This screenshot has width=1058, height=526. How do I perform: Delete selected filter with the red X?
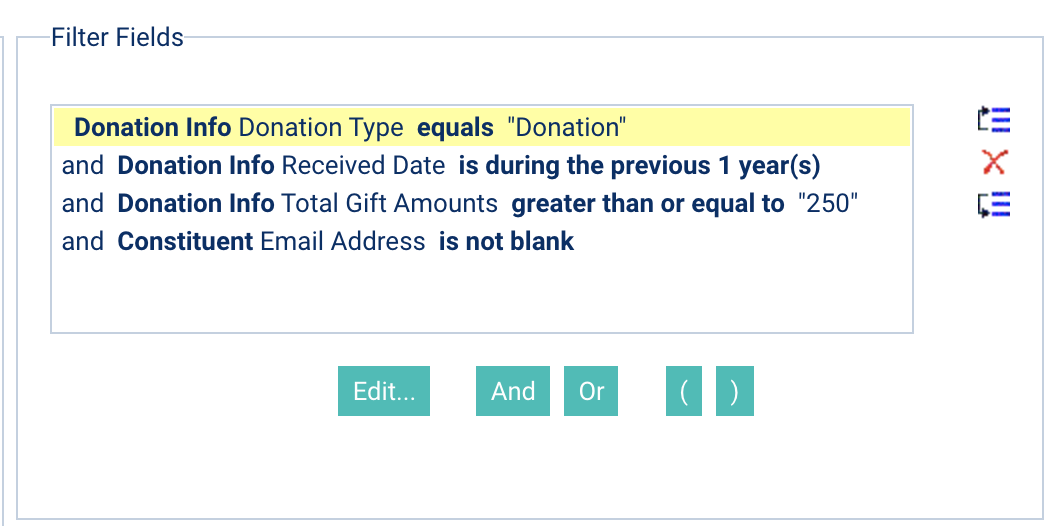click(995, 163)
